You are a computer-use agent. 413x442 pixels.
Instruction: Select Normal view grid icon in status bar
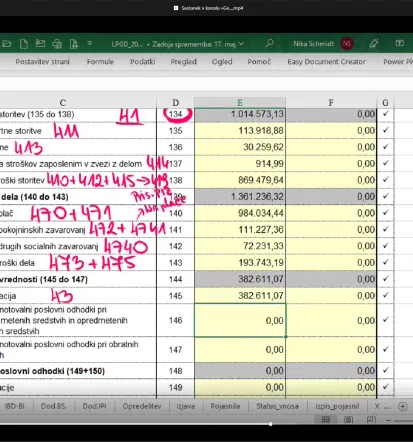(x=326, y=420)
